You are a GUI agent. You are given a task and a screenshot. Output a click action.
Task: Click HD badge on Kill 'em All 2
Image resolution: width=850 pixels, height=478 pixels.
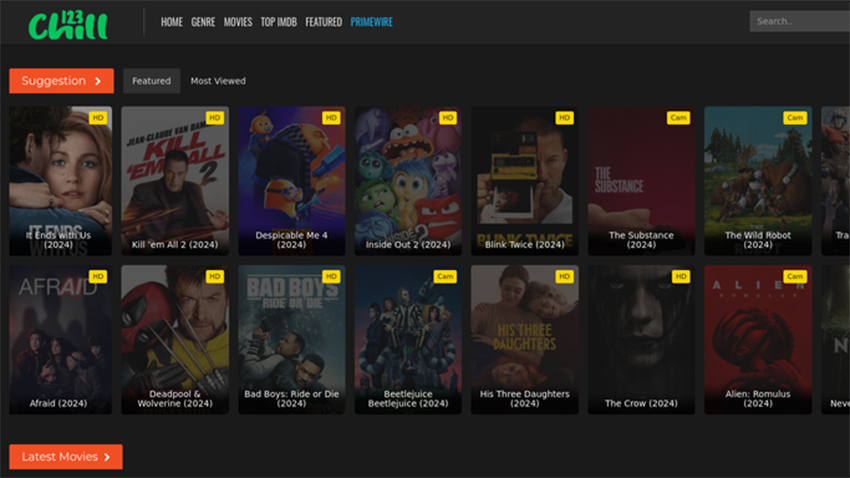pos(215,118)
